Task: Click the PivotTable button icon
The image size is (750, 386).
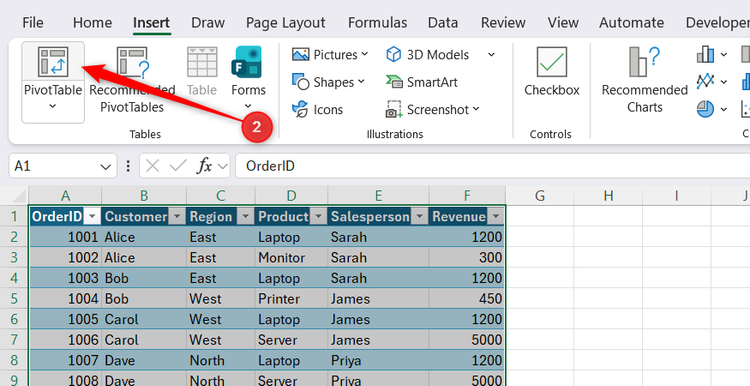Action: (x=53, y=62)
